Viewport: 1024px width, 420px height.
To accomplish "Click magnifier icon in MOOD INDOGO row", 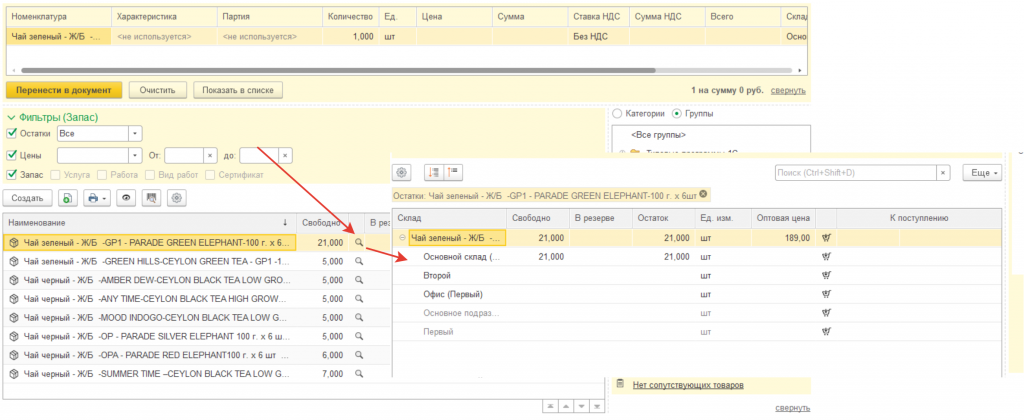I will (358, 318).
